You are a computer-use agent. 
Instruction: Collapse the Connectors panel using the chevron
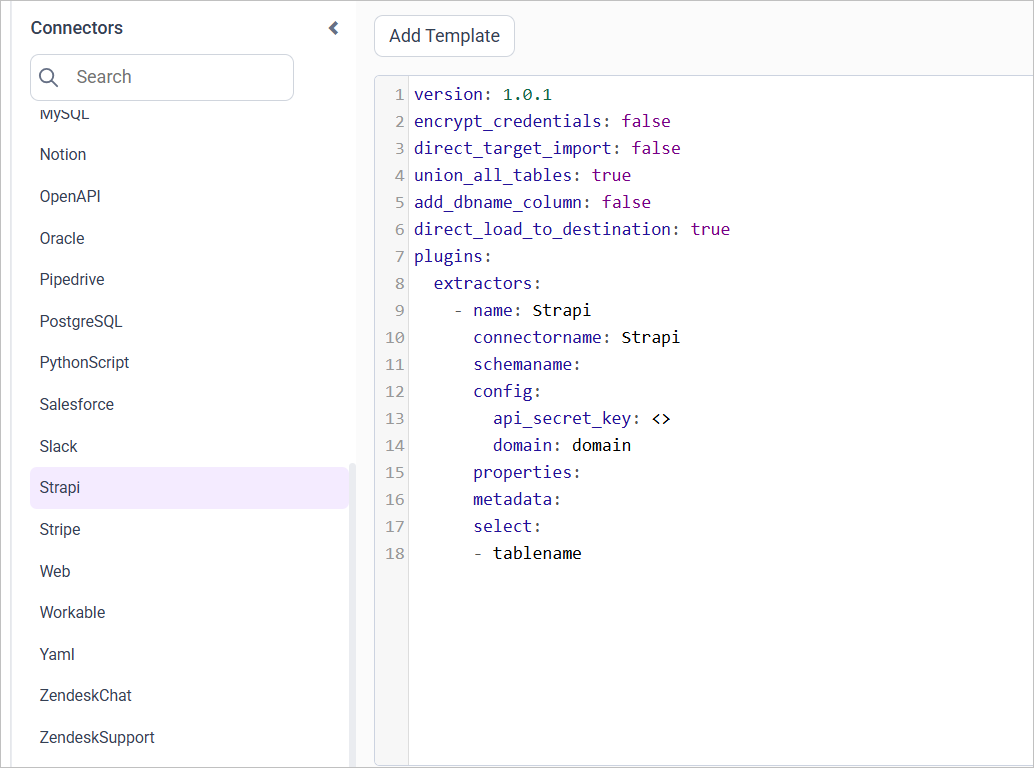click(x=333, y=28)
